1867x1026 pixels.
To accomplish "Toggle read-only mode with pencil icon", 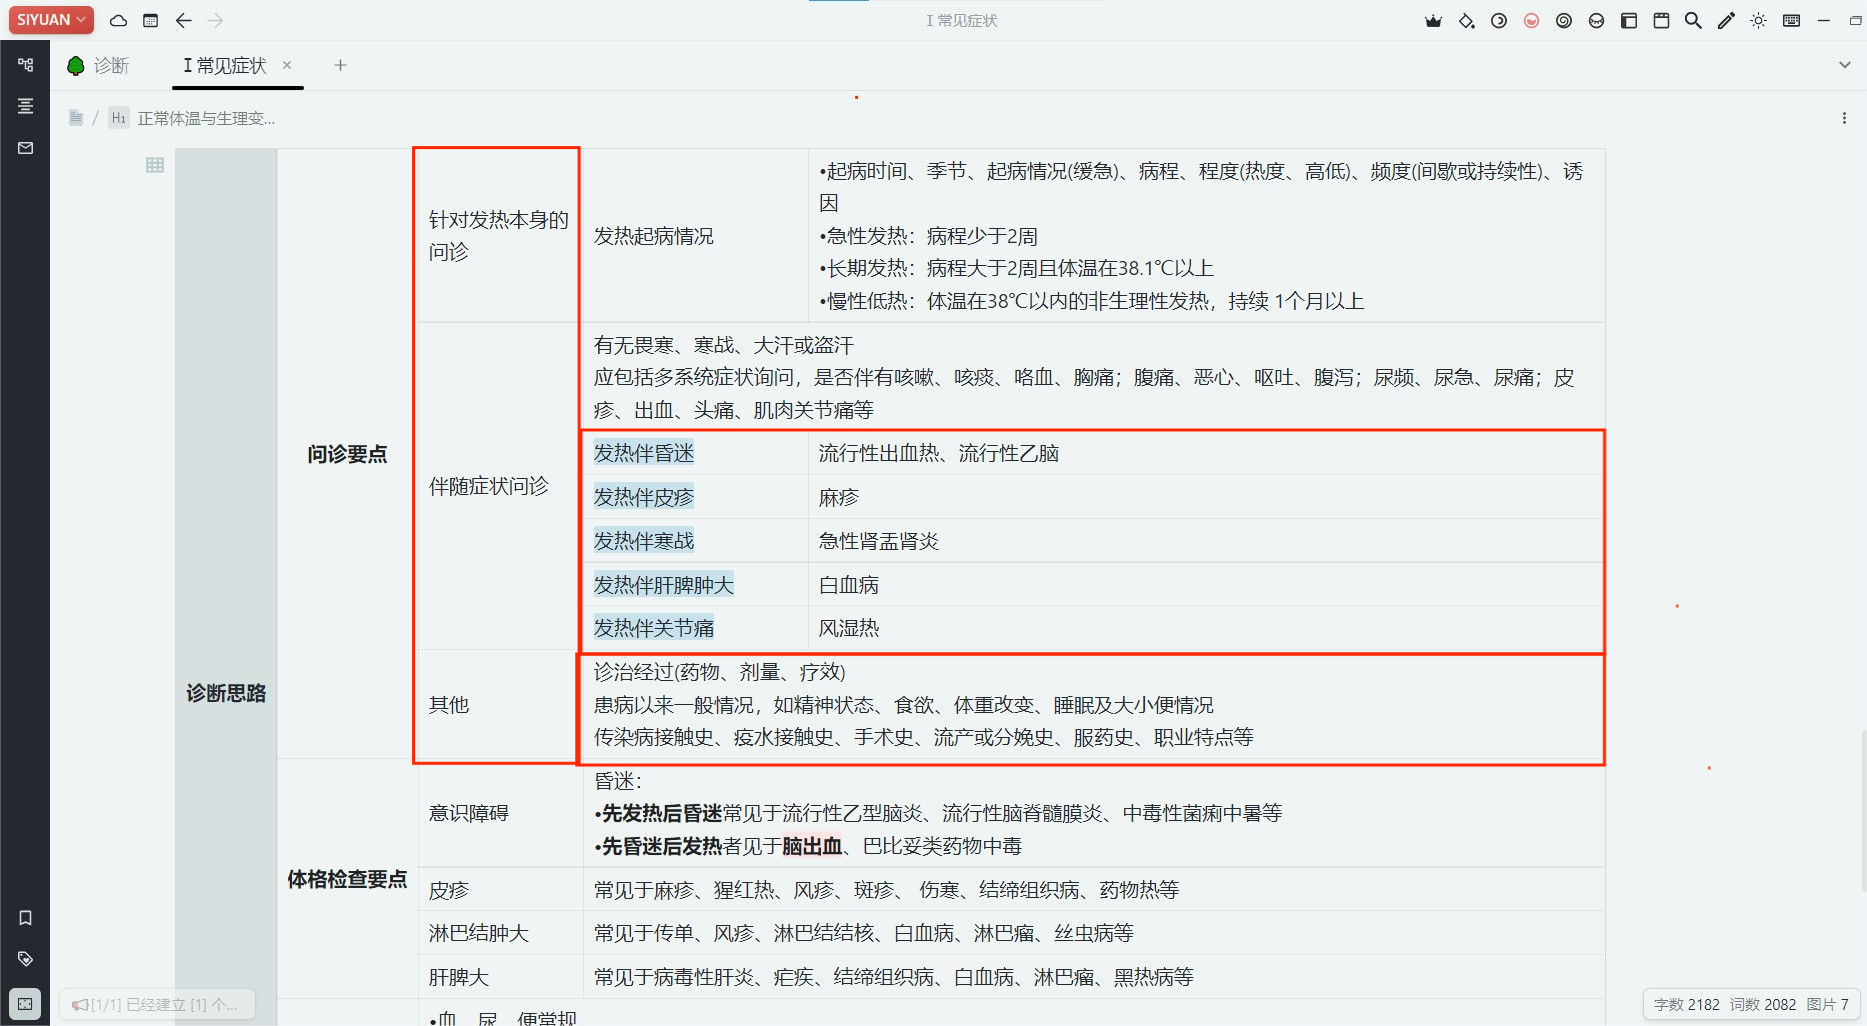I will (1726, 20).
